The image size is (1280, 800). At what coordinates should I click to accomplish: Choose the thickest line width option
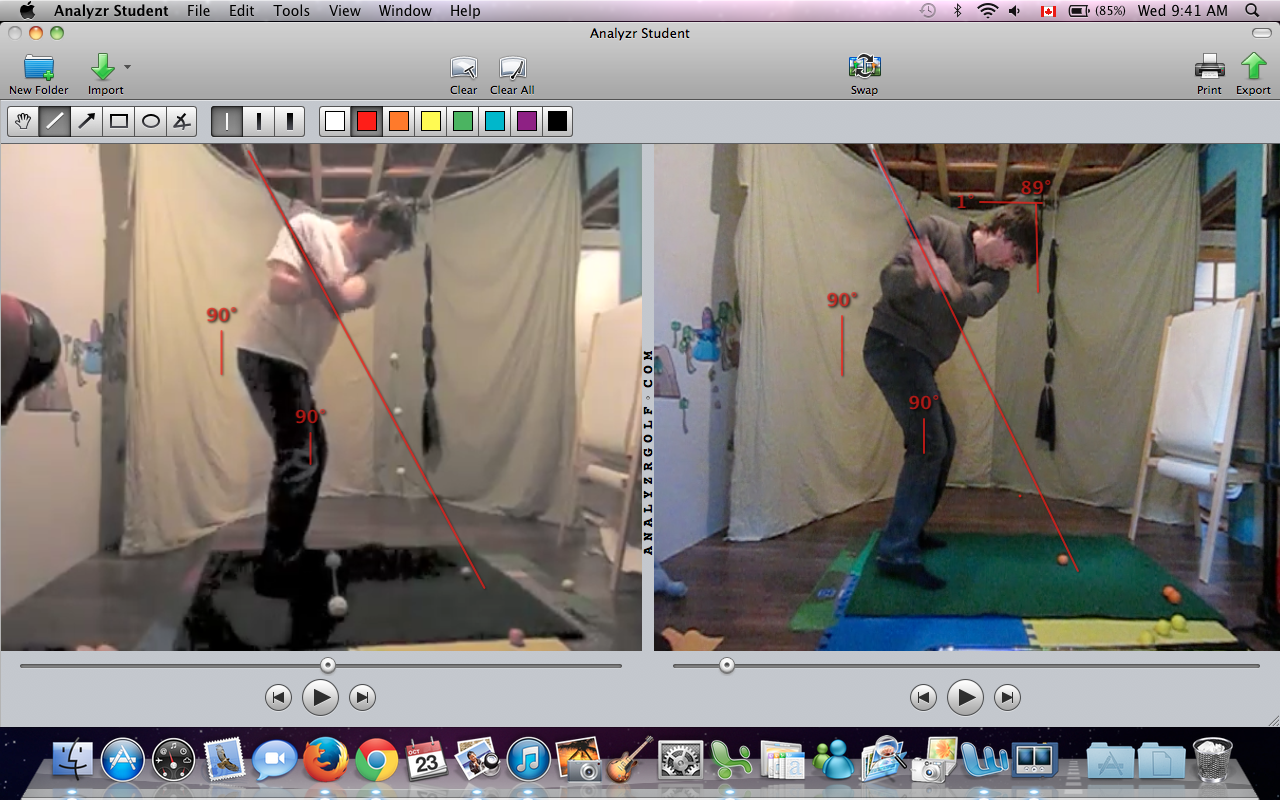coord(290,122)
